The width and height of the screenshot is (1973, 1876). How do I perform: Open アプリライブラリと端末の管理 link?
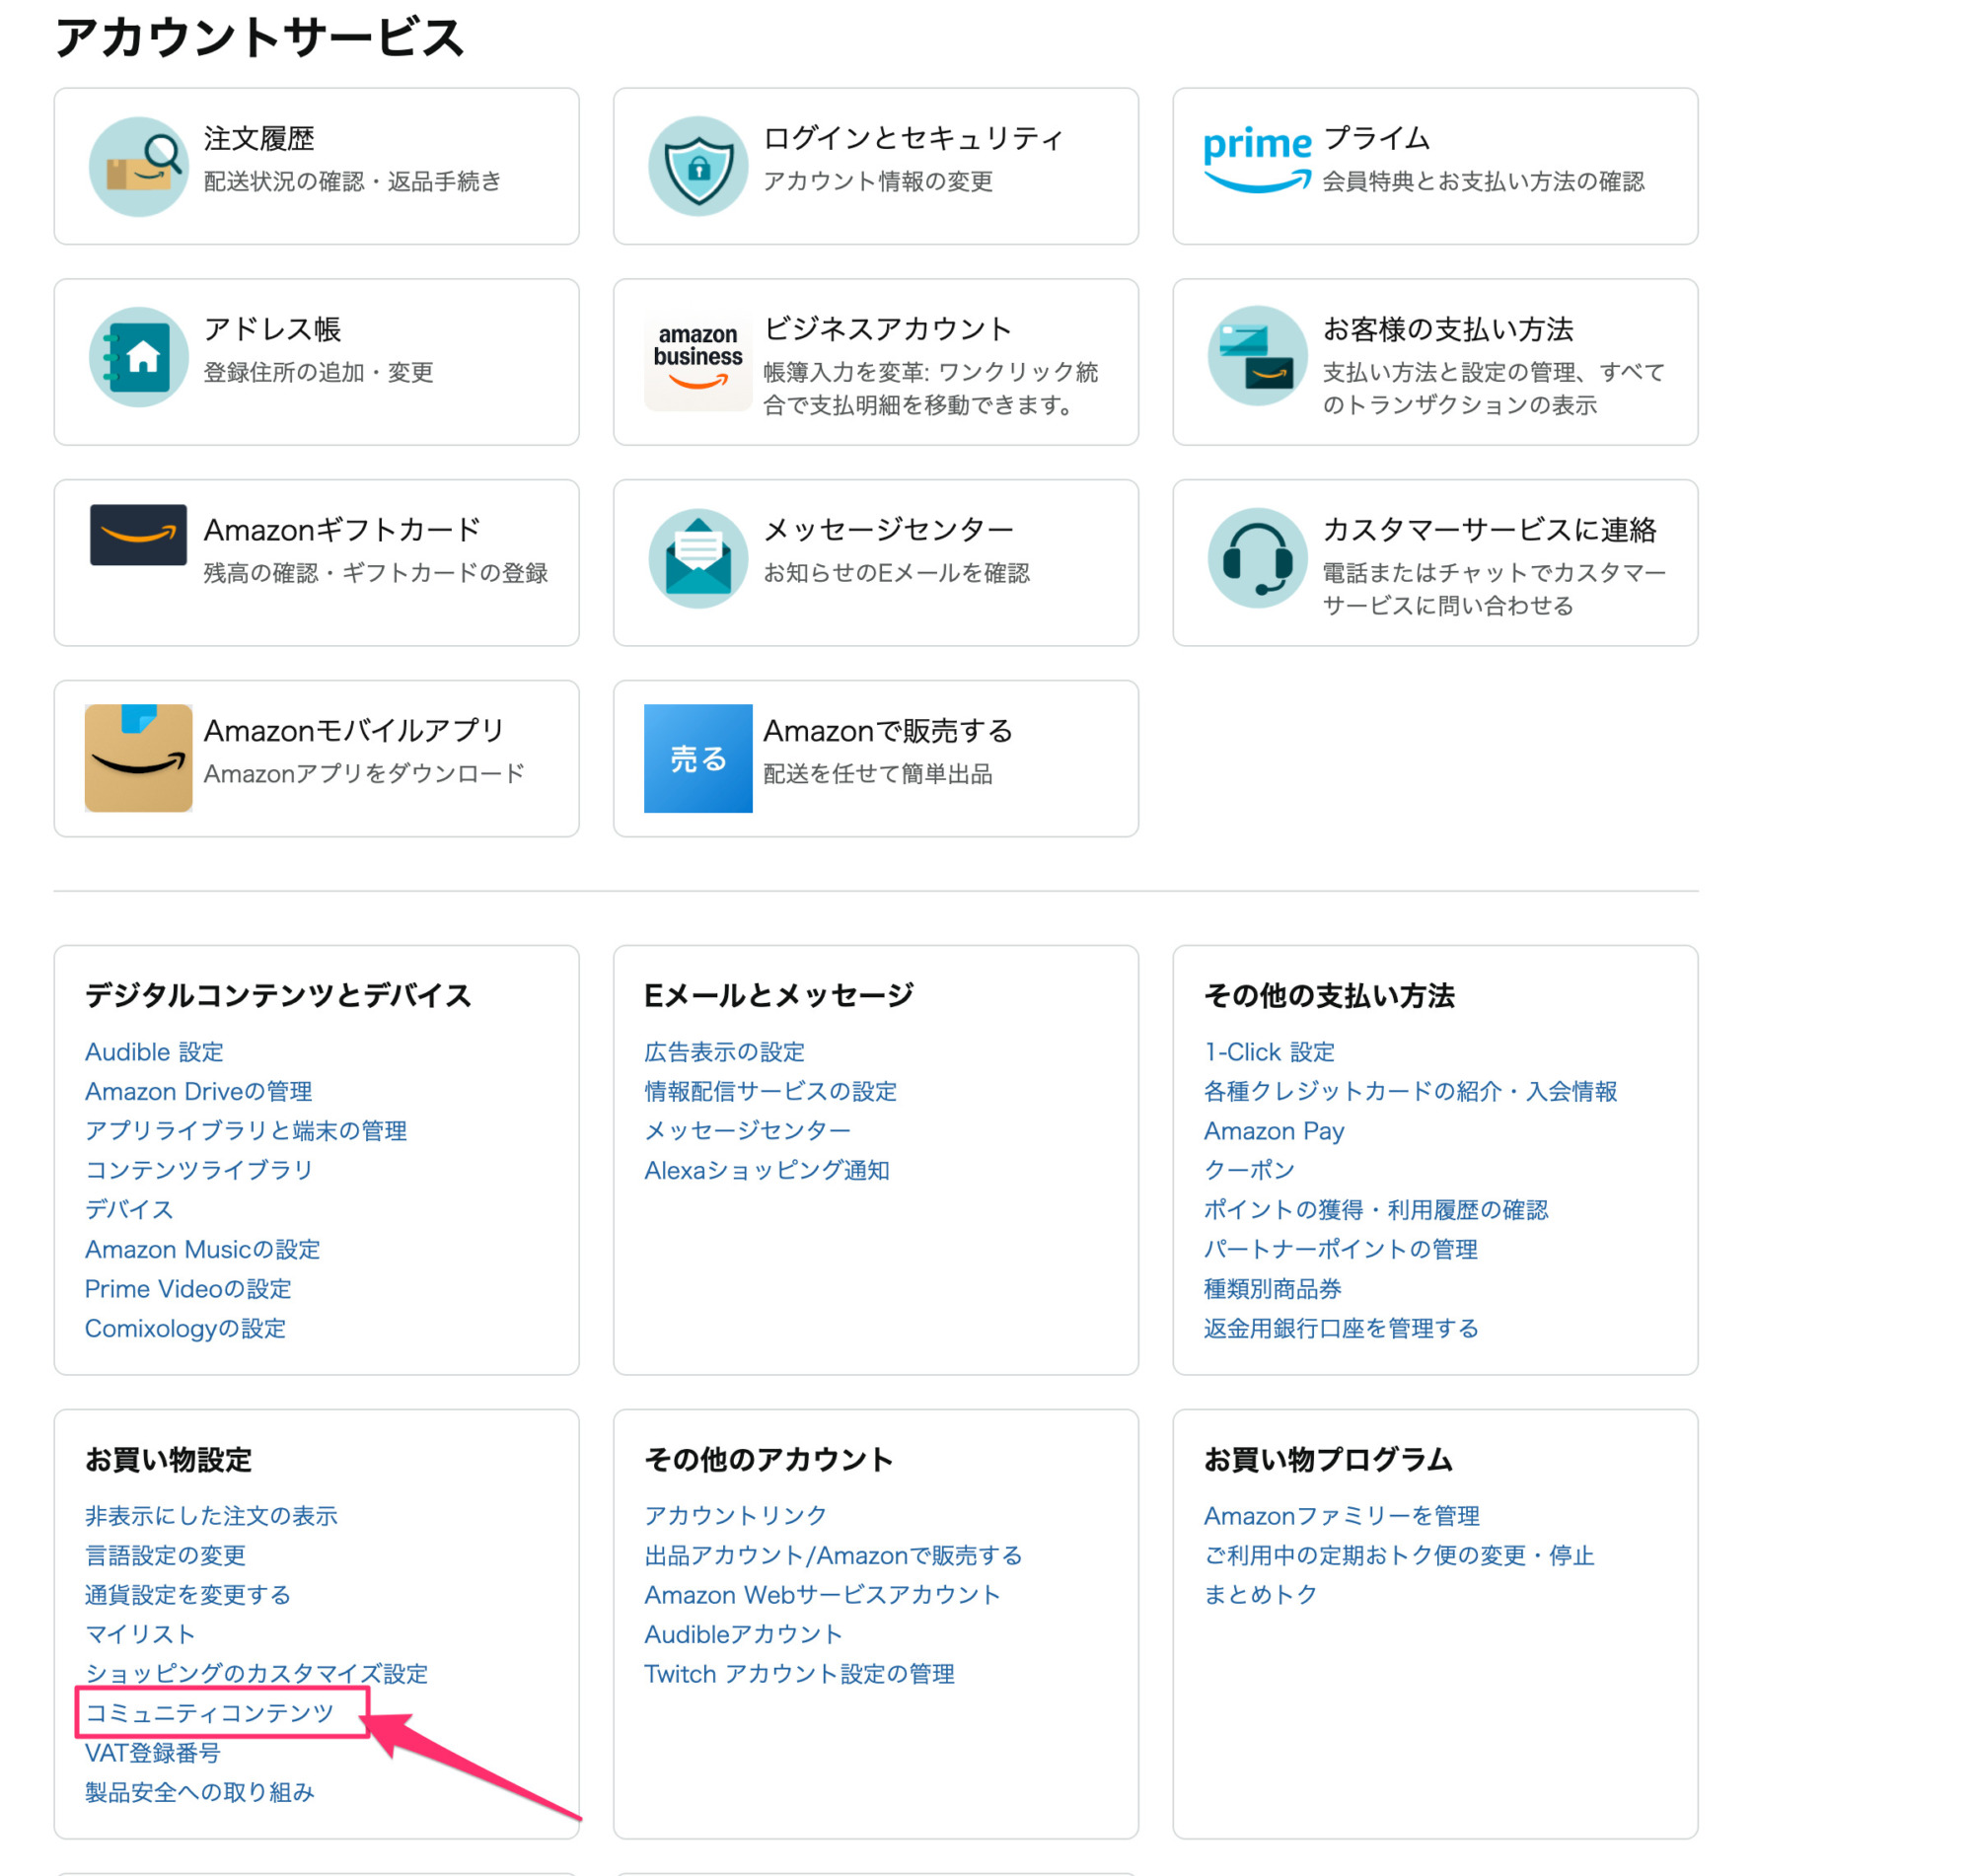pyautogui.click(x=246, y=1131)
